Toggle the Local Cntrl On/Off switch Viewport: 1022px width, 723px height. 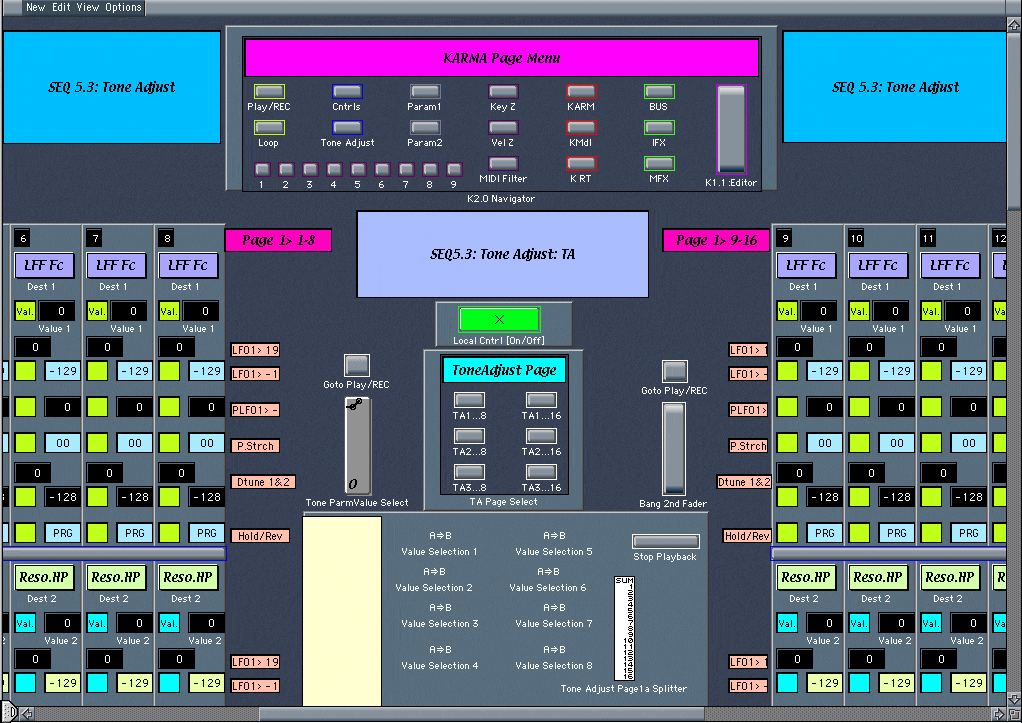tap(499, 319)
